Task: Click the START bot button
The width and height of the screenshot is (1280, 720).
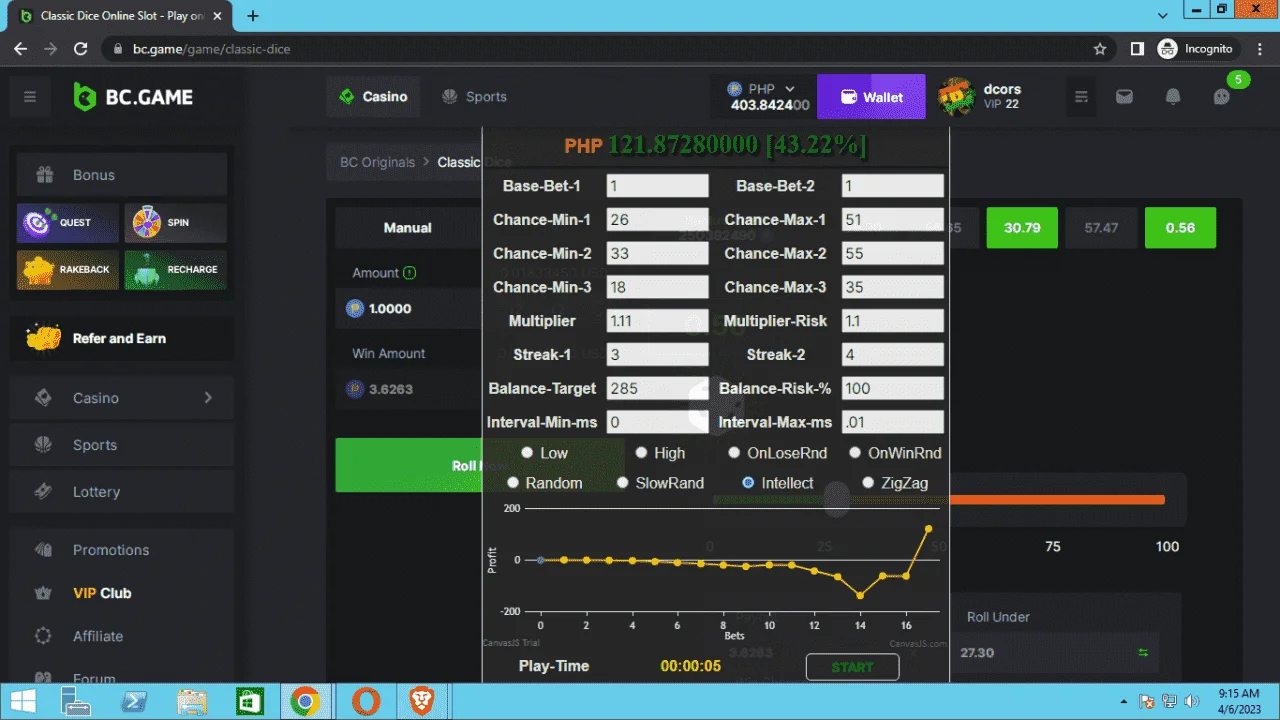Action: click(852, 667)
